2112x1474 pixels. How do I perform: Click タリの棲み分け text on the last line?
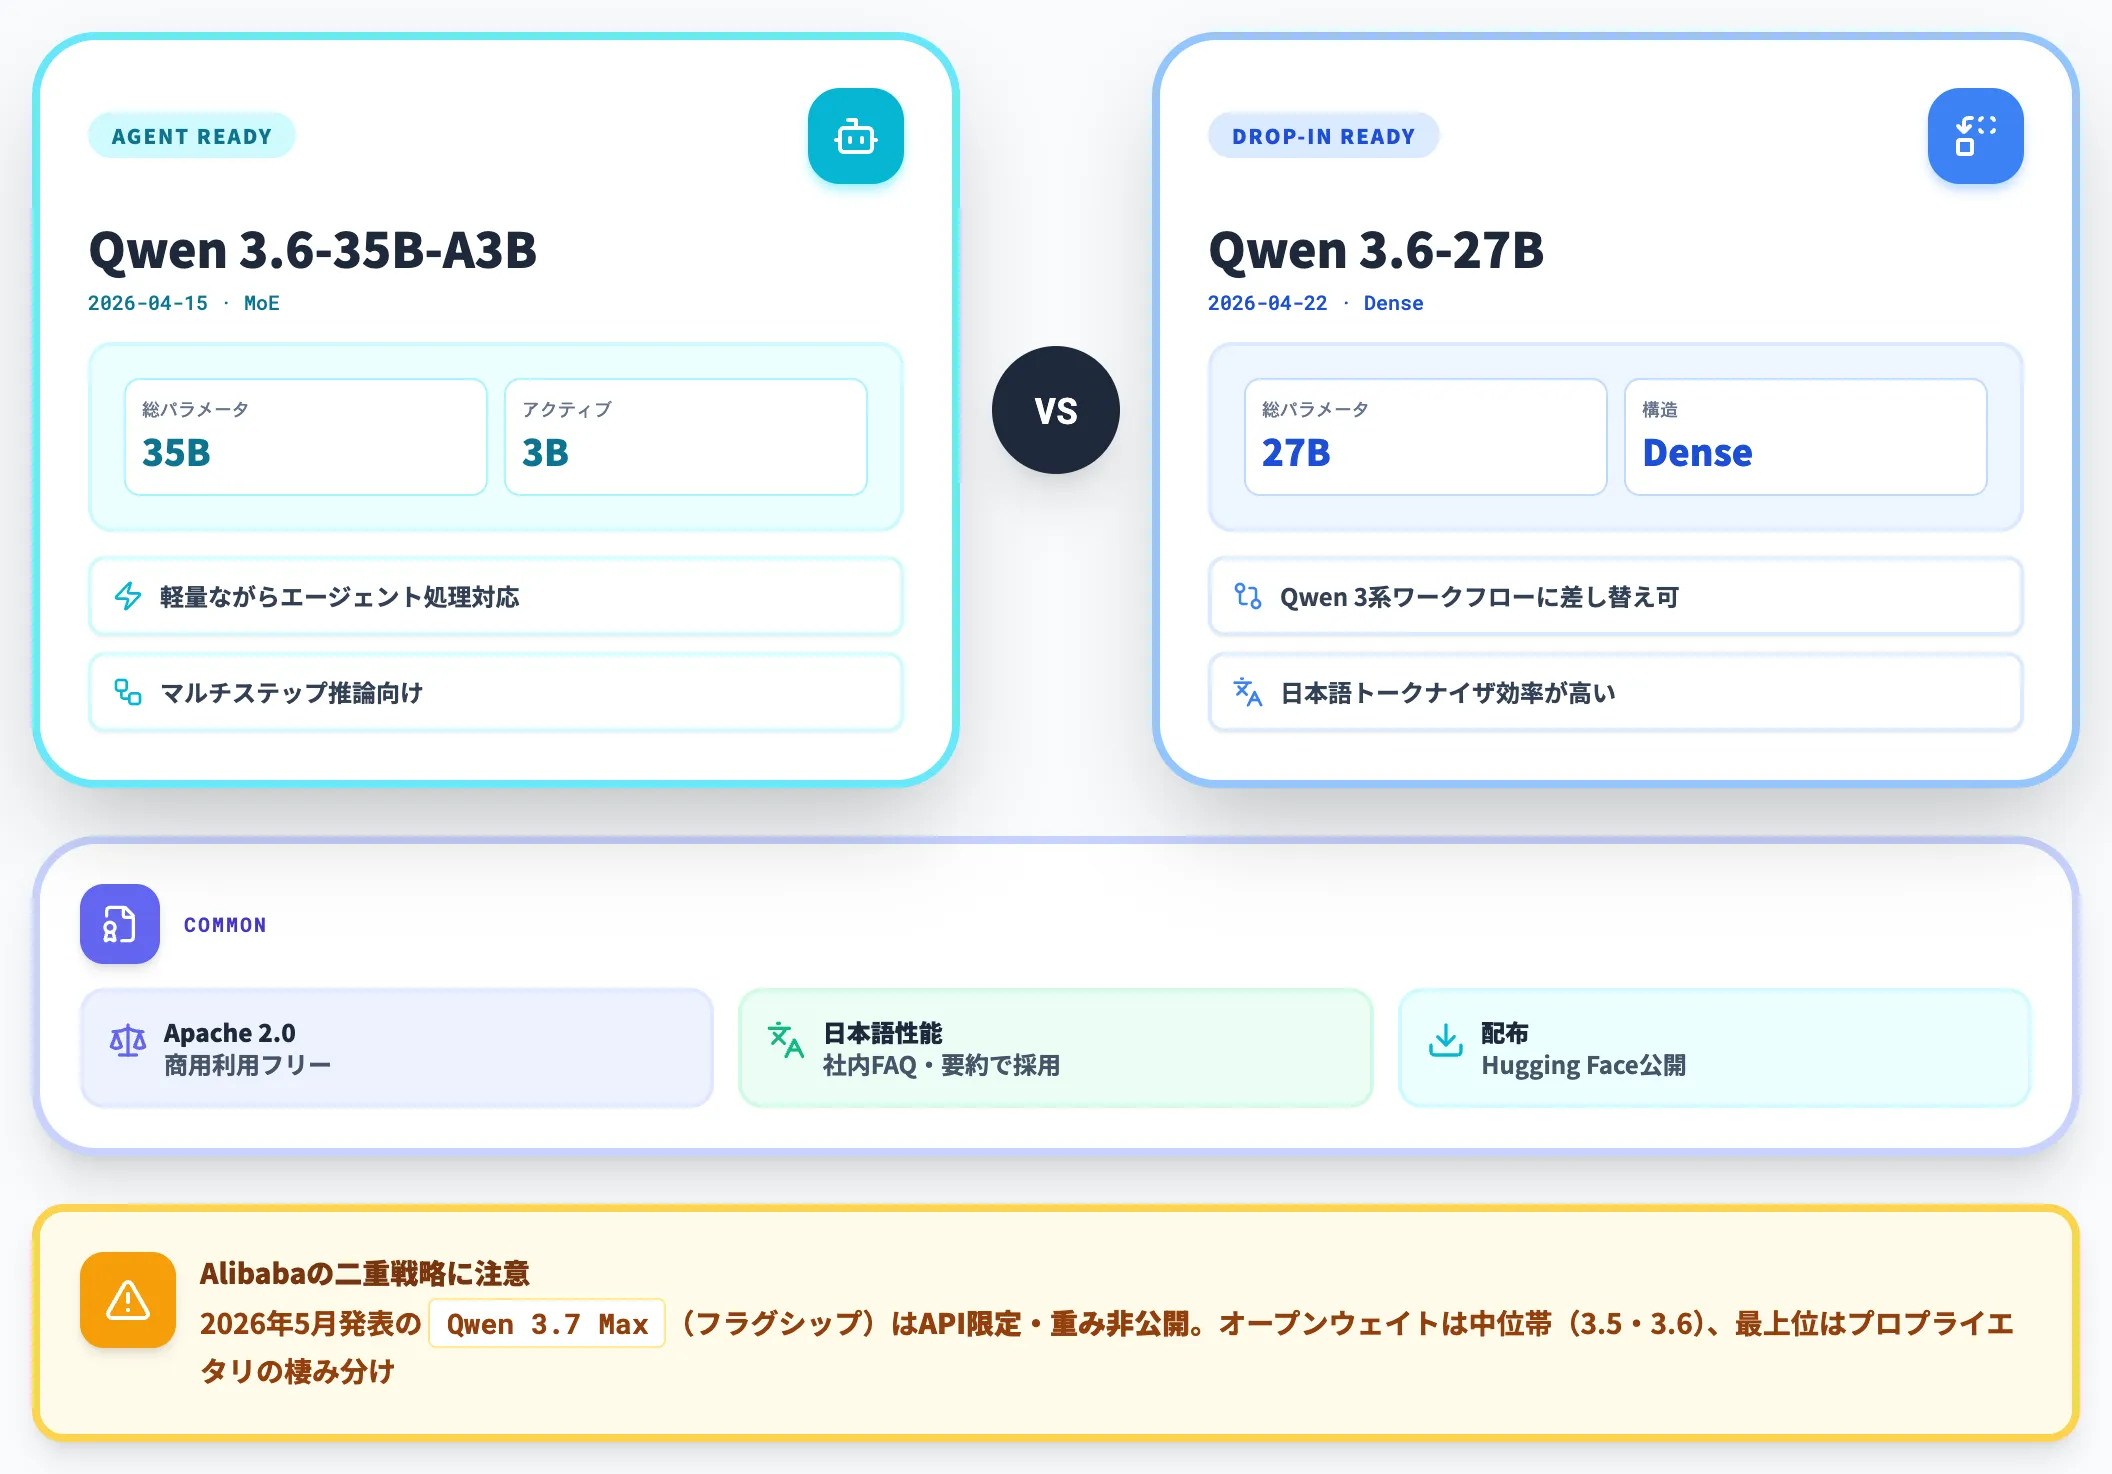tap(298, 1371)
